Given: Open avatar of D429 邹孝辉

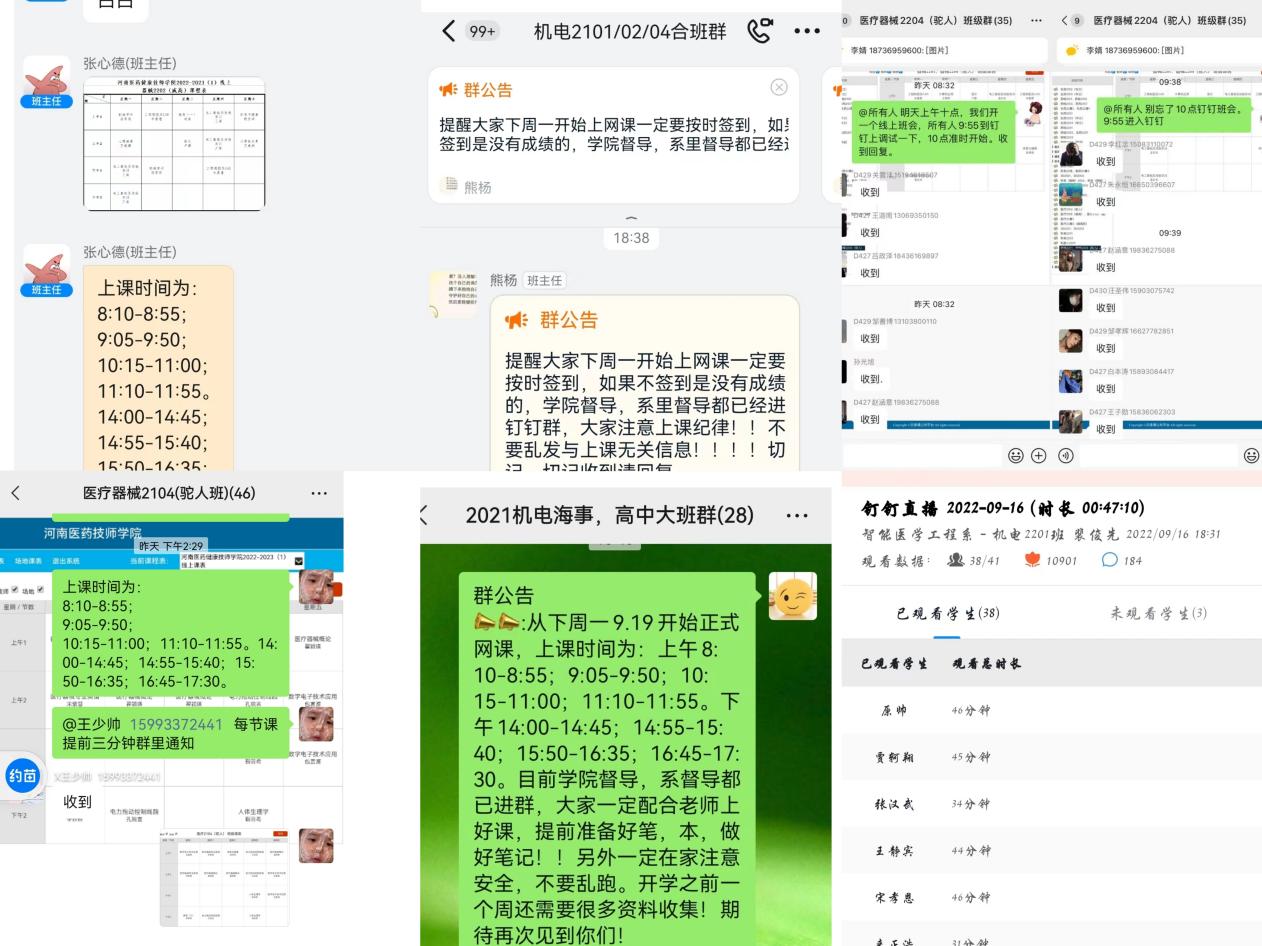Looking at the screenshot, I should coord(1070,341).
